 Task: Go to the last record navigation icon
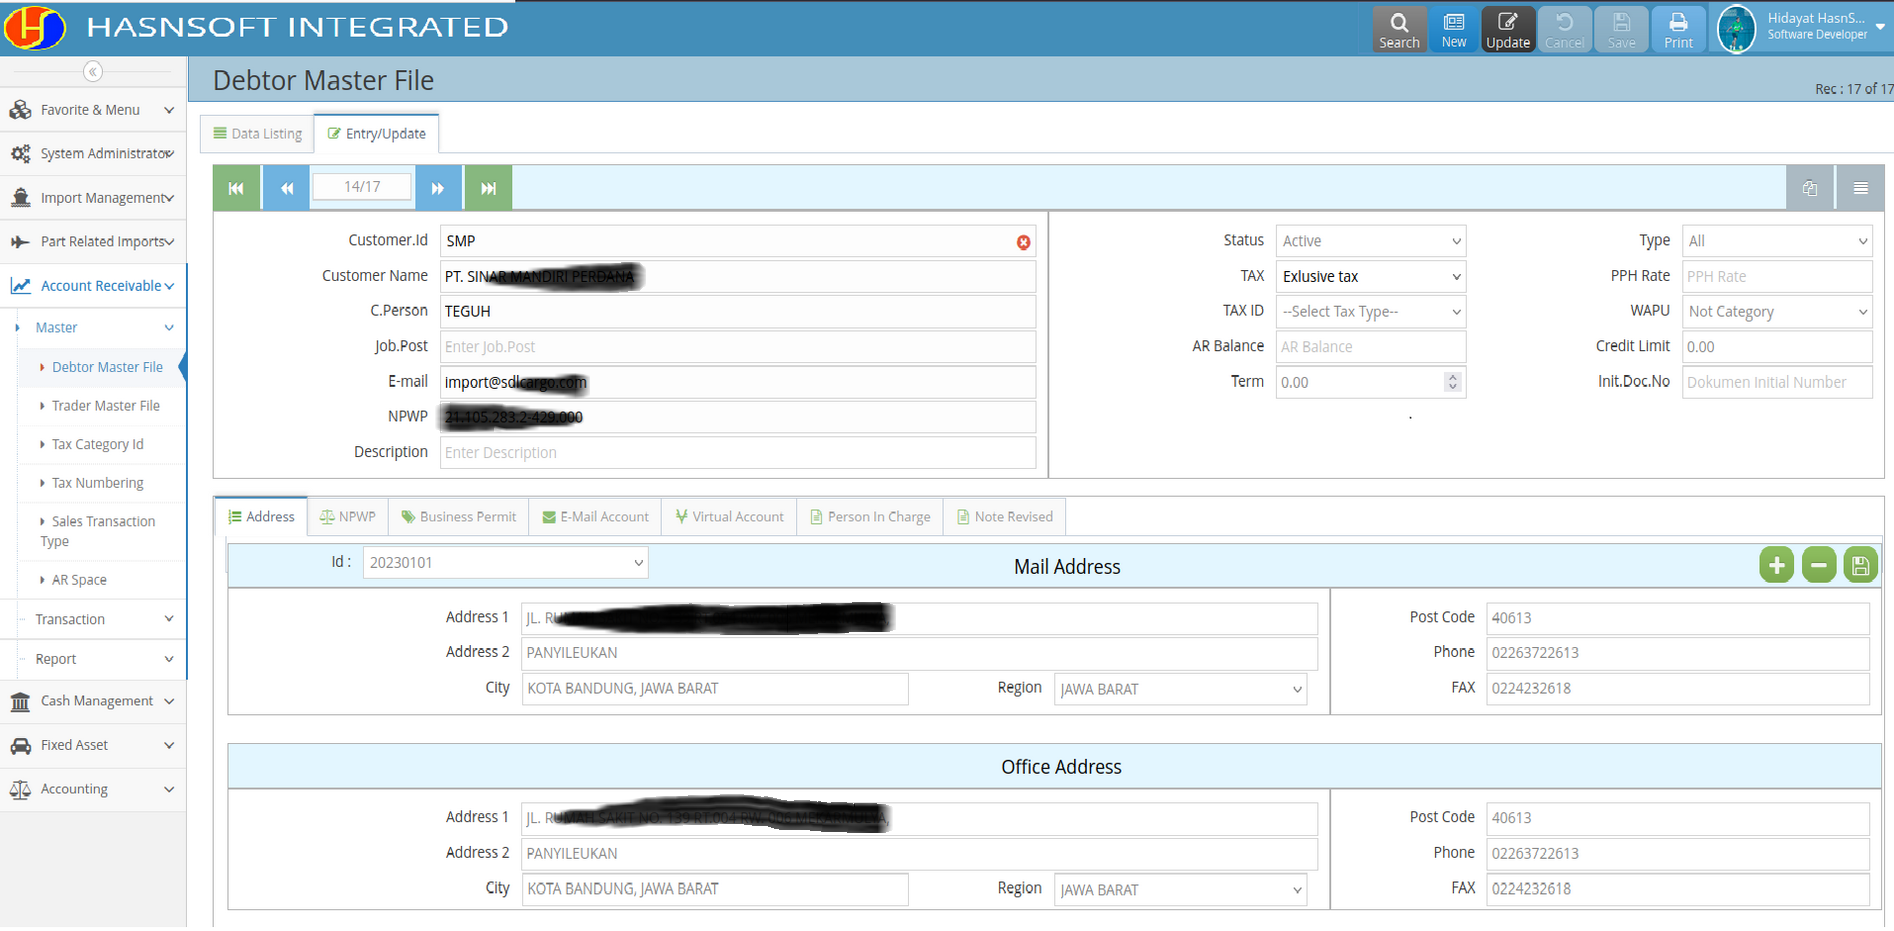487,187
